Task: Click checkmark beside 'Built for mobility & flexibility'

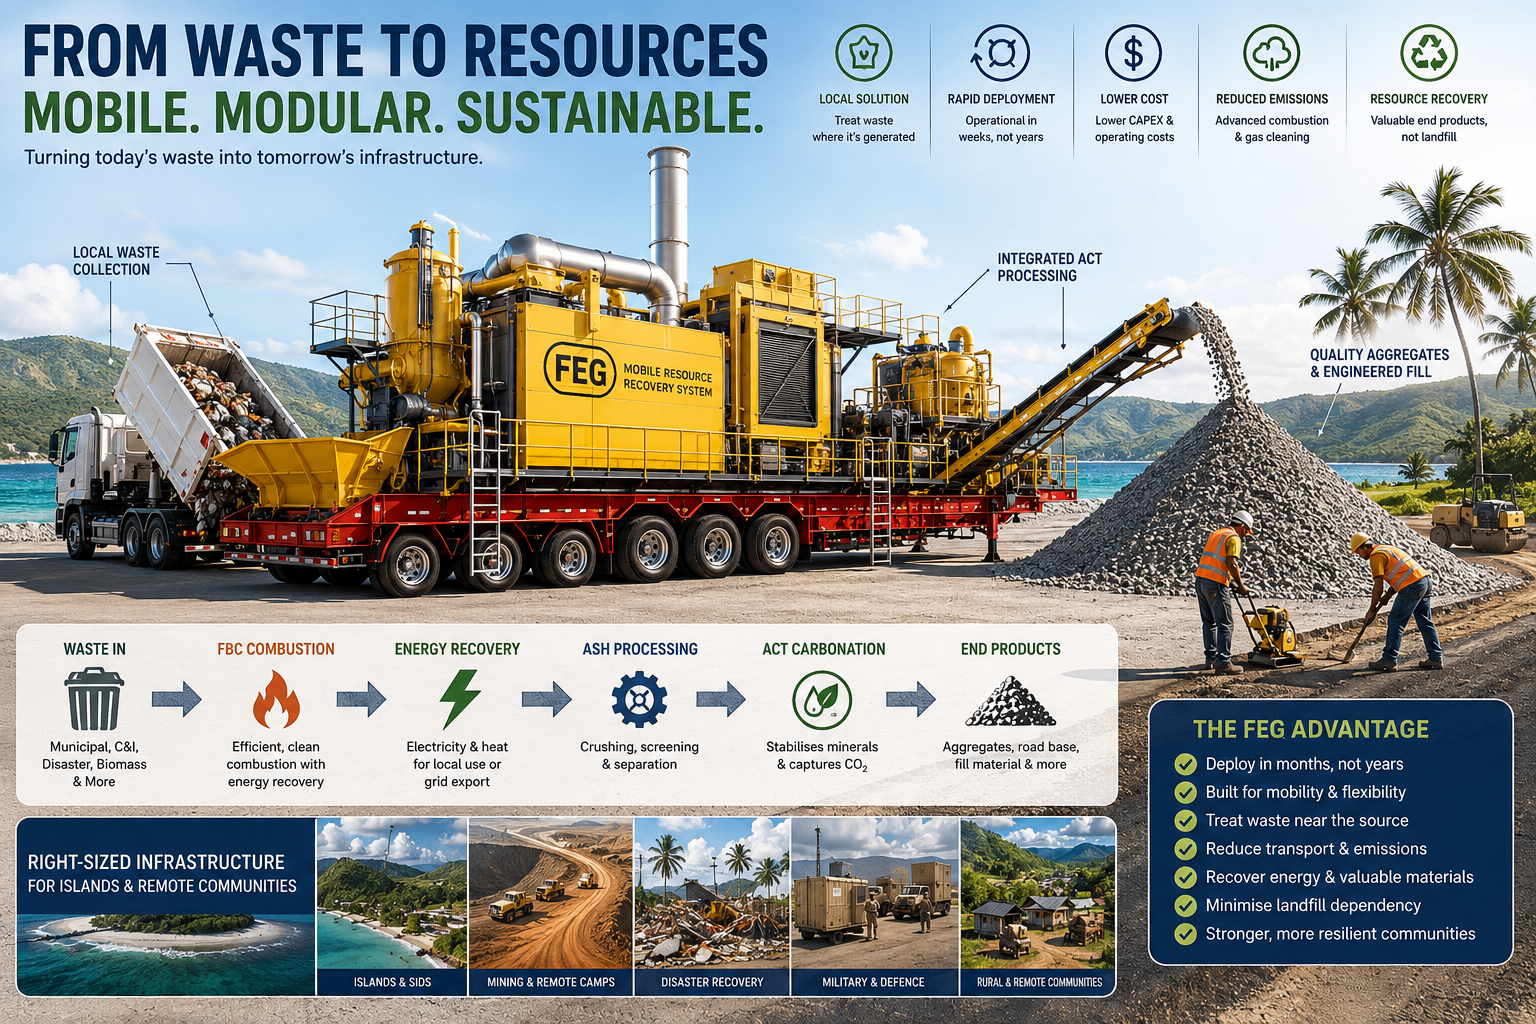Action: tap(1185, 792)
